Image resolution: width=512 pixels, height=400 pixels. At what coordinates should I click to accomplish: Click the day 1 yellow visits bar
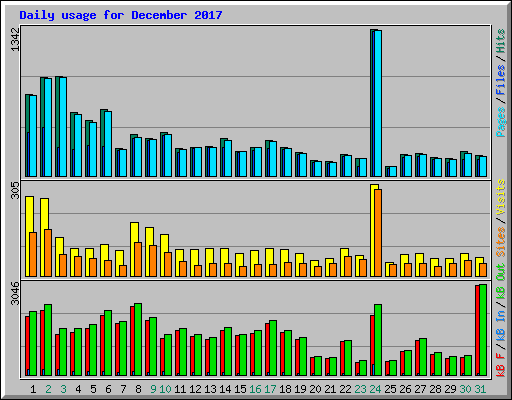pyautogui.click(x=28, y=236)
